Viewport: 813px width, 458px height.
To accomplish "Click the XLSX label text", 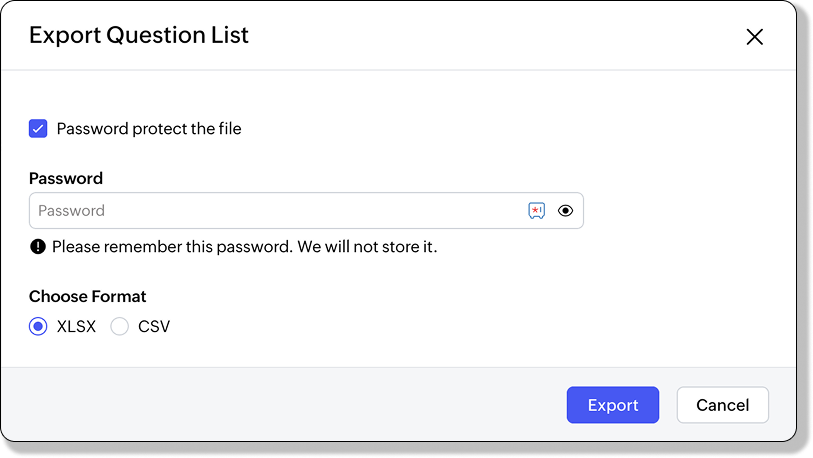I will coord(76,326).
